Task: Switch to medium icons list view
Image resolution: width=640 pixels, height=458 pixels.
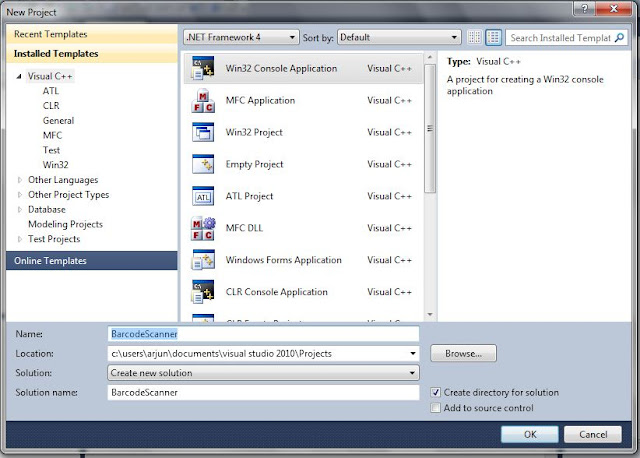Action: (x=493, y=38)
